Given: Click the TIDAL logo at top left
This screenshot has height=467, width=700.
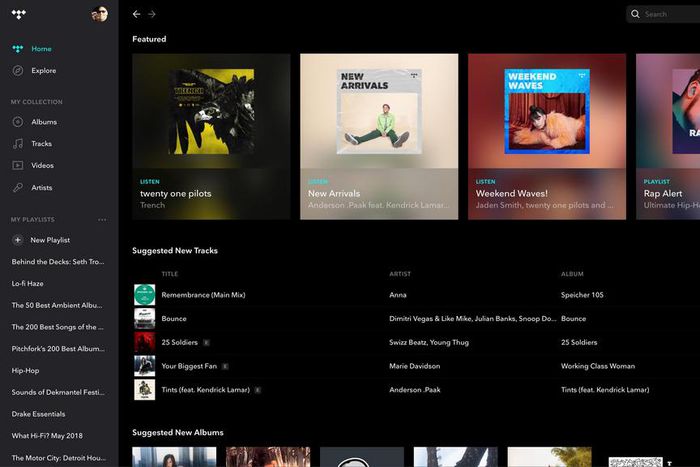Looking at the screenshot, I should (x=18, y=14).
